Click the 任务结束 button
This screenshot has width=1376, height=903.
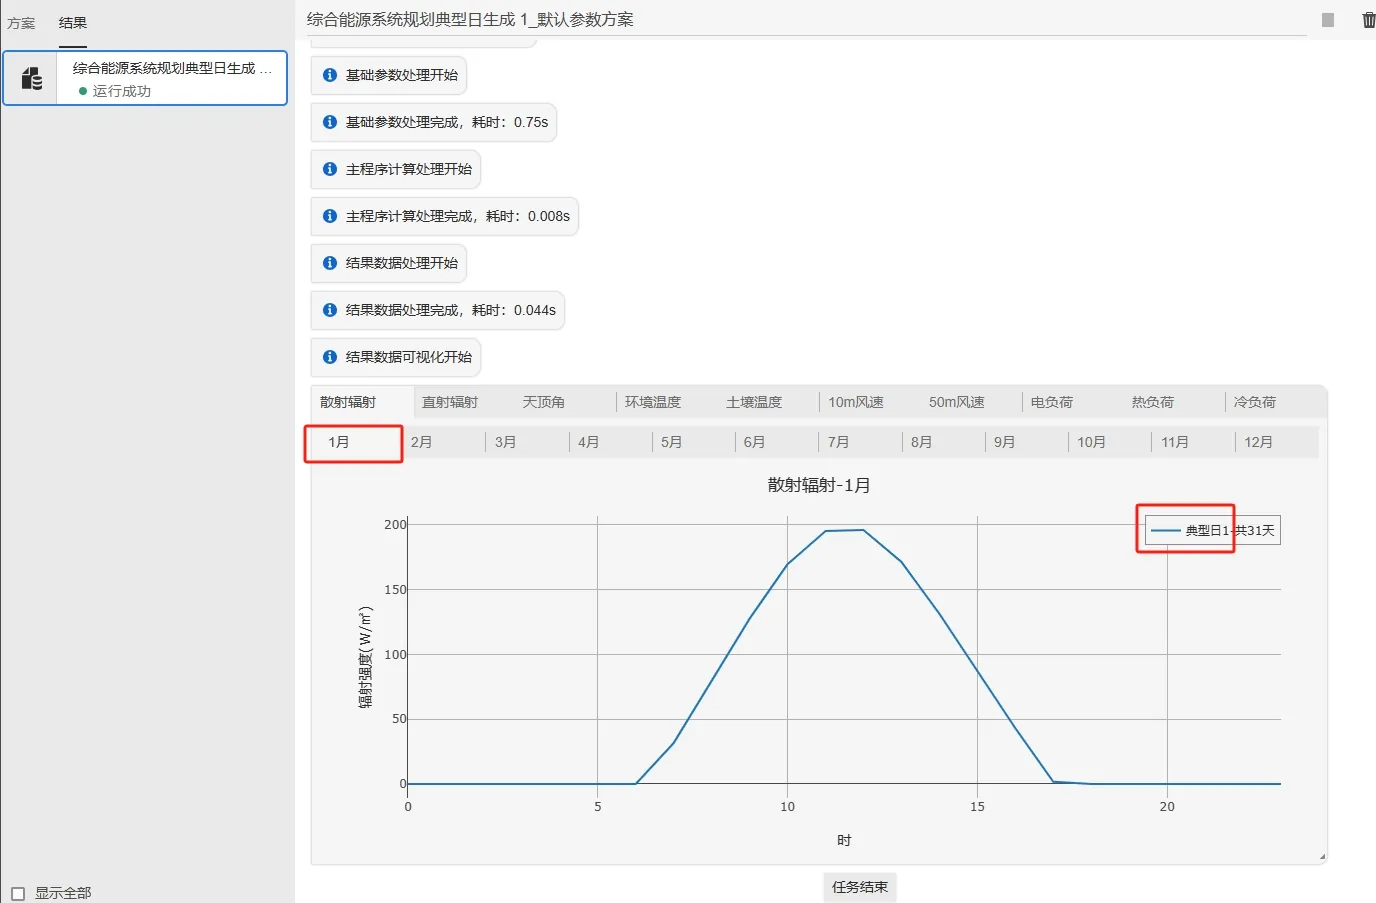pos(860,887)
